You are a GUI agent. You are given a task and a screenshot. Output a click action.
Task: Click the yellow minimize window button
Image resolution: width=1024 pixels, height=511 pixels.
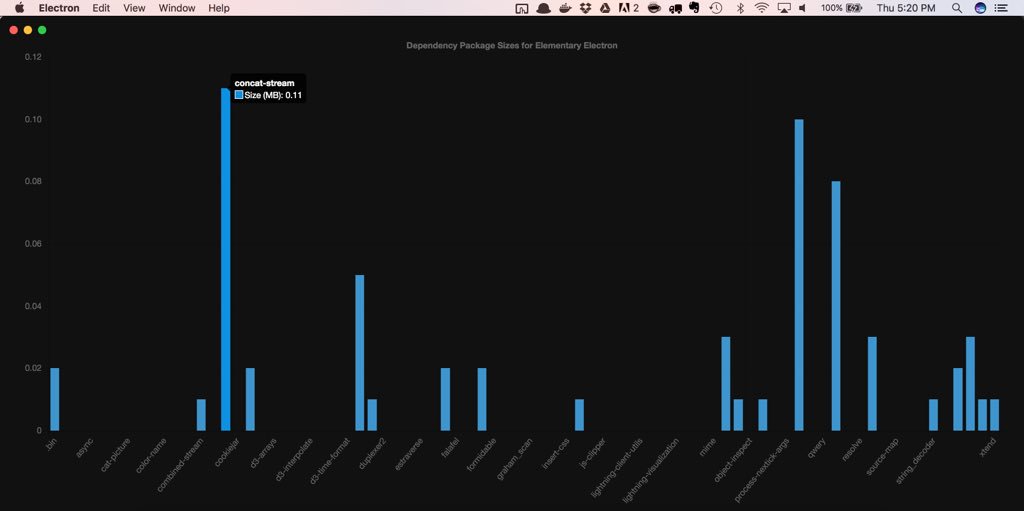[27, 30]
